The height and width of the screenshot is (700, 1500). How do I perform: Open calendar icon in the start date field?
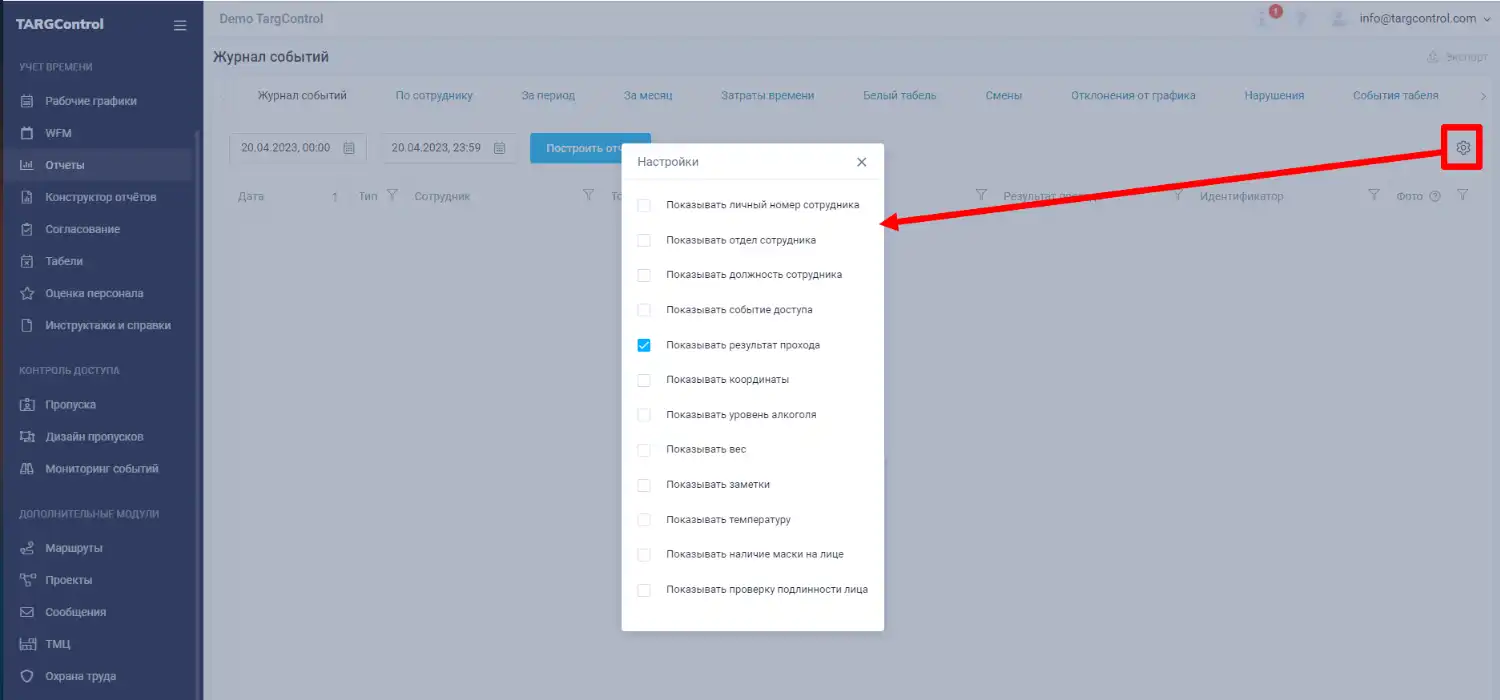pyautogui.click(x=349, y=148)
